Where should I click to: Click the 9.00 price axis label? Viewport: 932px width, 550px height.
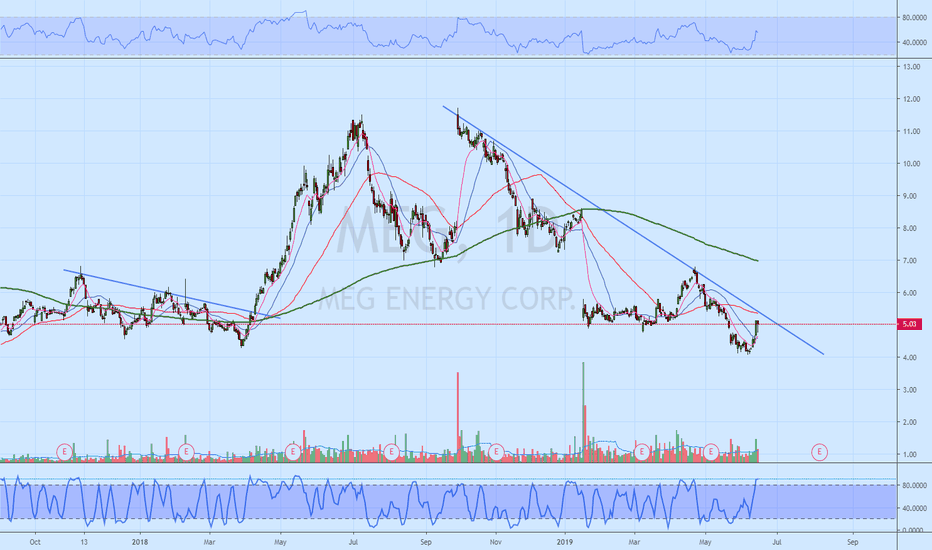912,196
